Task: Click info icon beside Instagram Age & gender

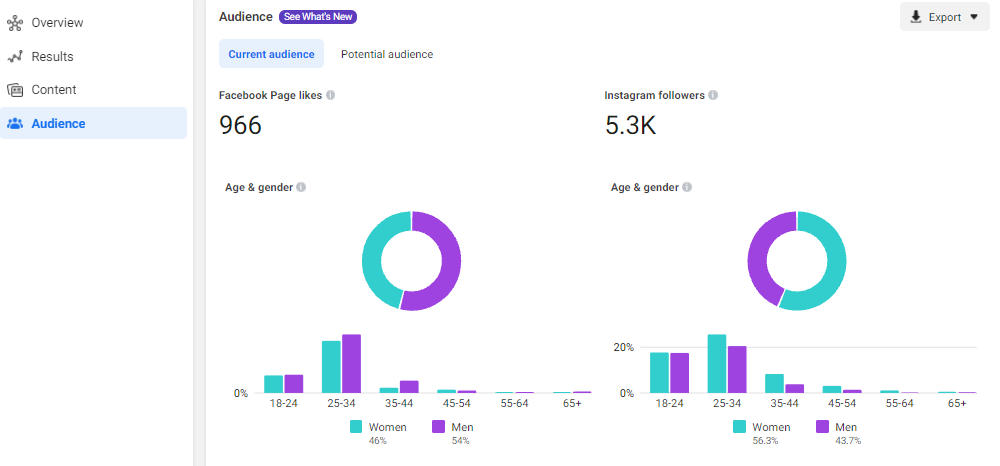Action: [687, 187]
